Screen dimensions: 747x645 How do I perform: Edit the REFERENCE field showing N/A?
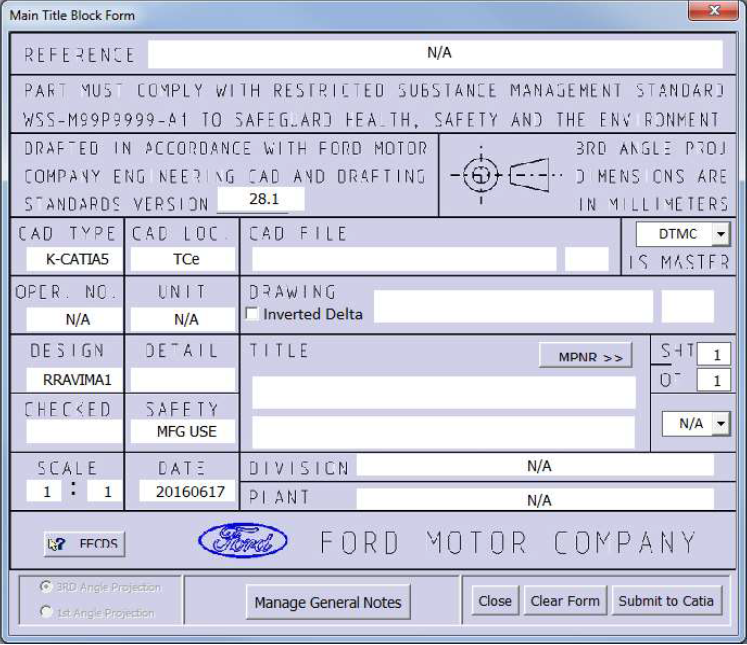[x=435, y=54]
